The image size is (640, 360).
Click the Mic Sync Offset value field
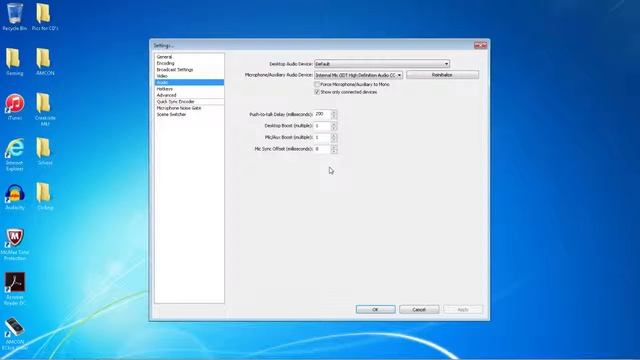point(322,149)
